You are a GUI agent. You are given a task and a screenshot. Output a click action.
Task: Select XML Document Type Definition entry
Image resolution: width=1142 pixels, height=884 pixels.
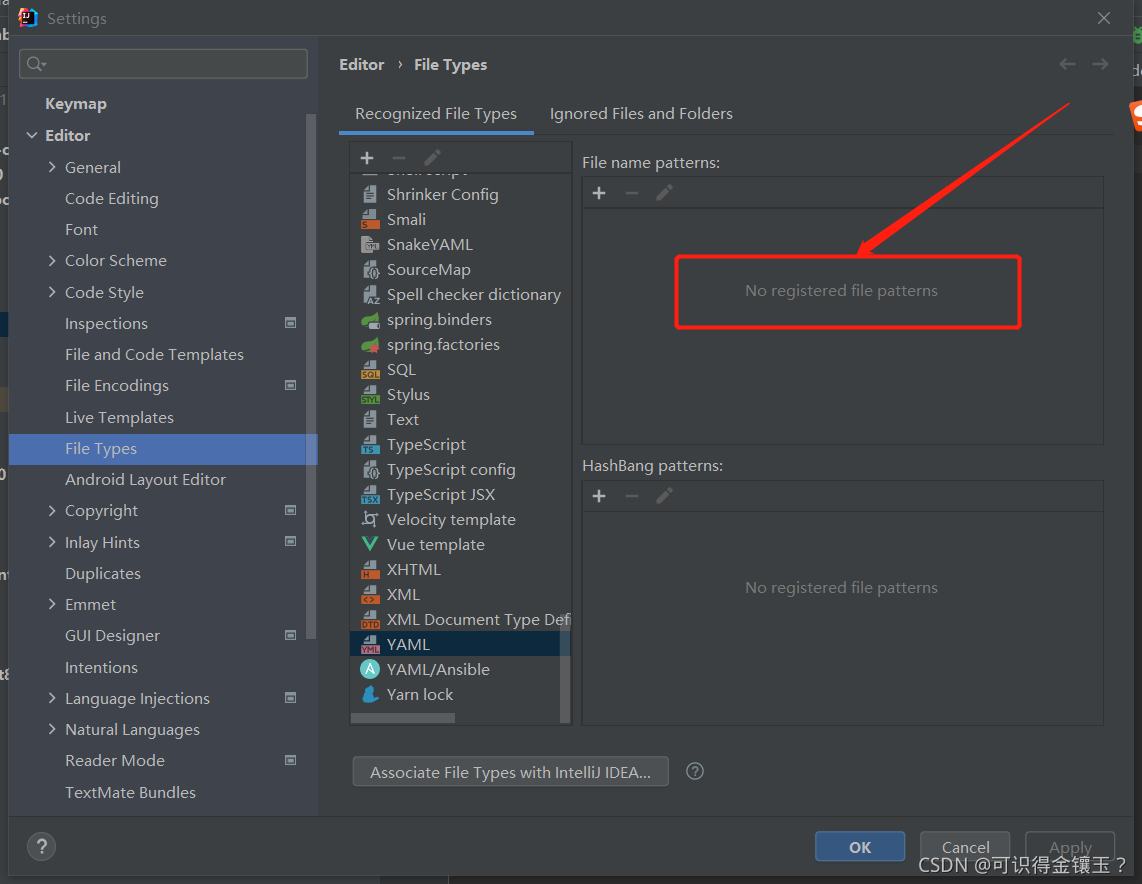coord(460,619)
